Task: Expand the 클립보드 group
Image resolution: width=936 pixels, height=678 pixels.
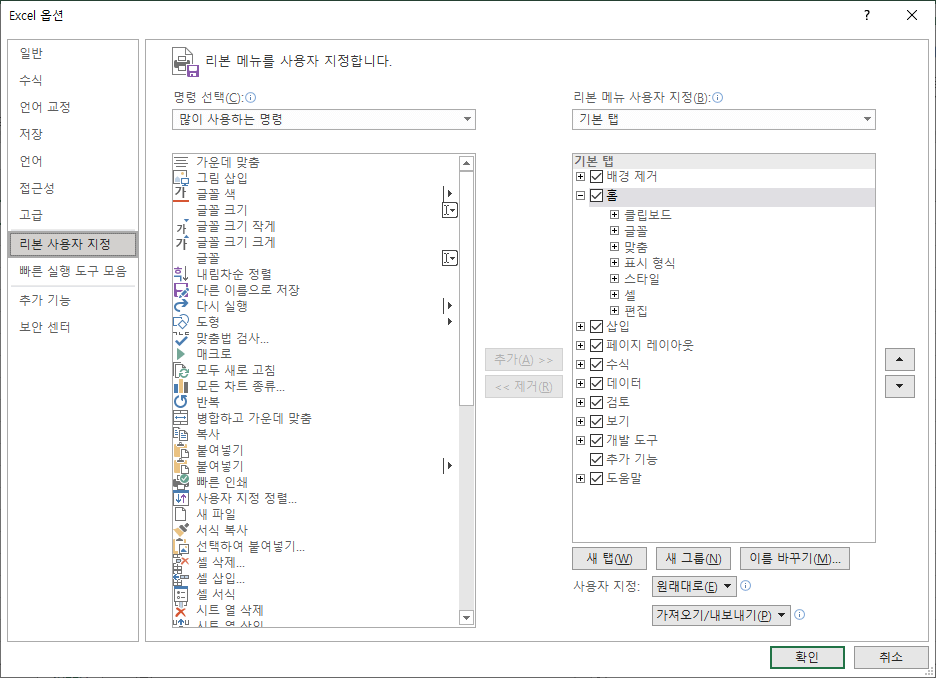Action: [614, 214]
